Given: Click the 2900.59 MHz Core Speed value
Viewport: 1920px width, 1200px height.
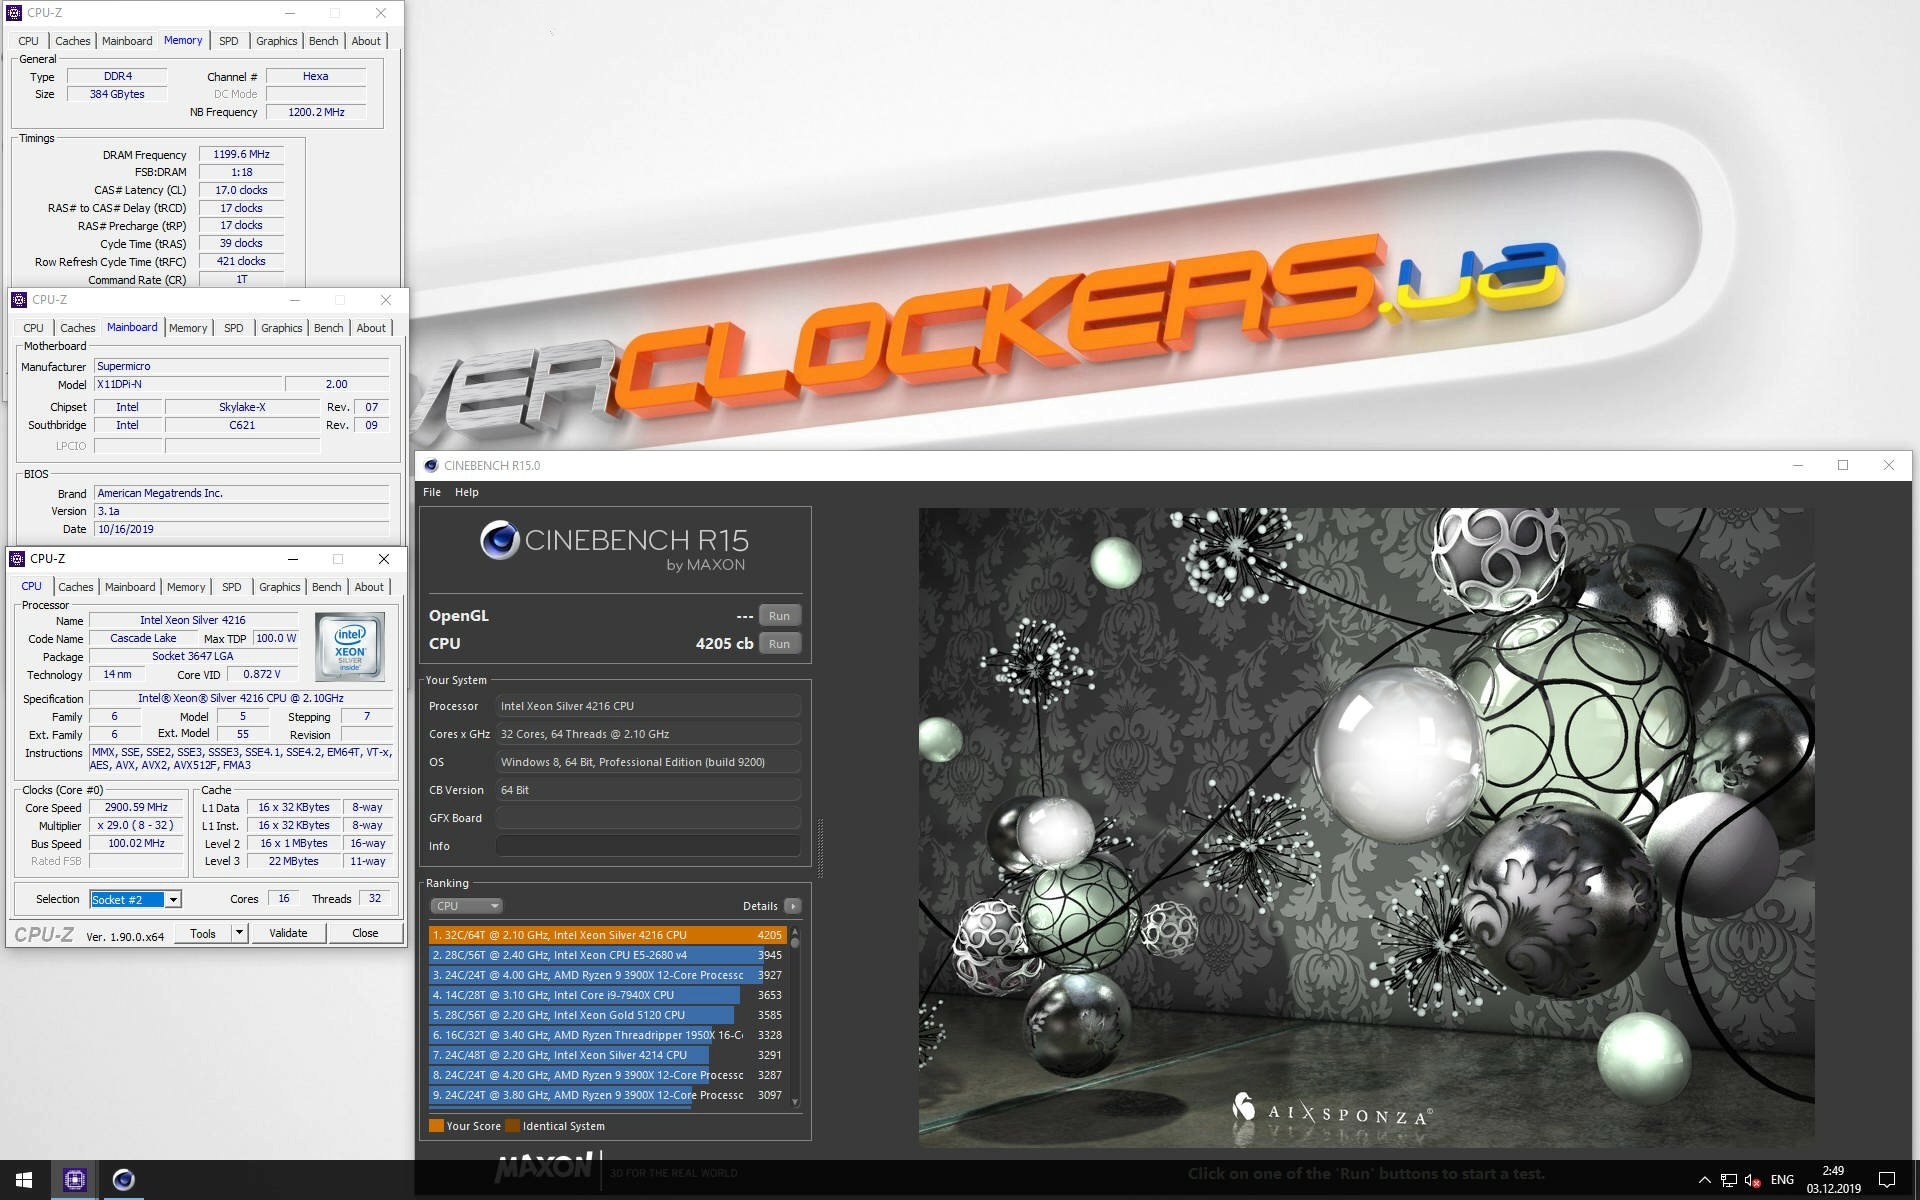Looking at the screenshot, I should point(136,808).
